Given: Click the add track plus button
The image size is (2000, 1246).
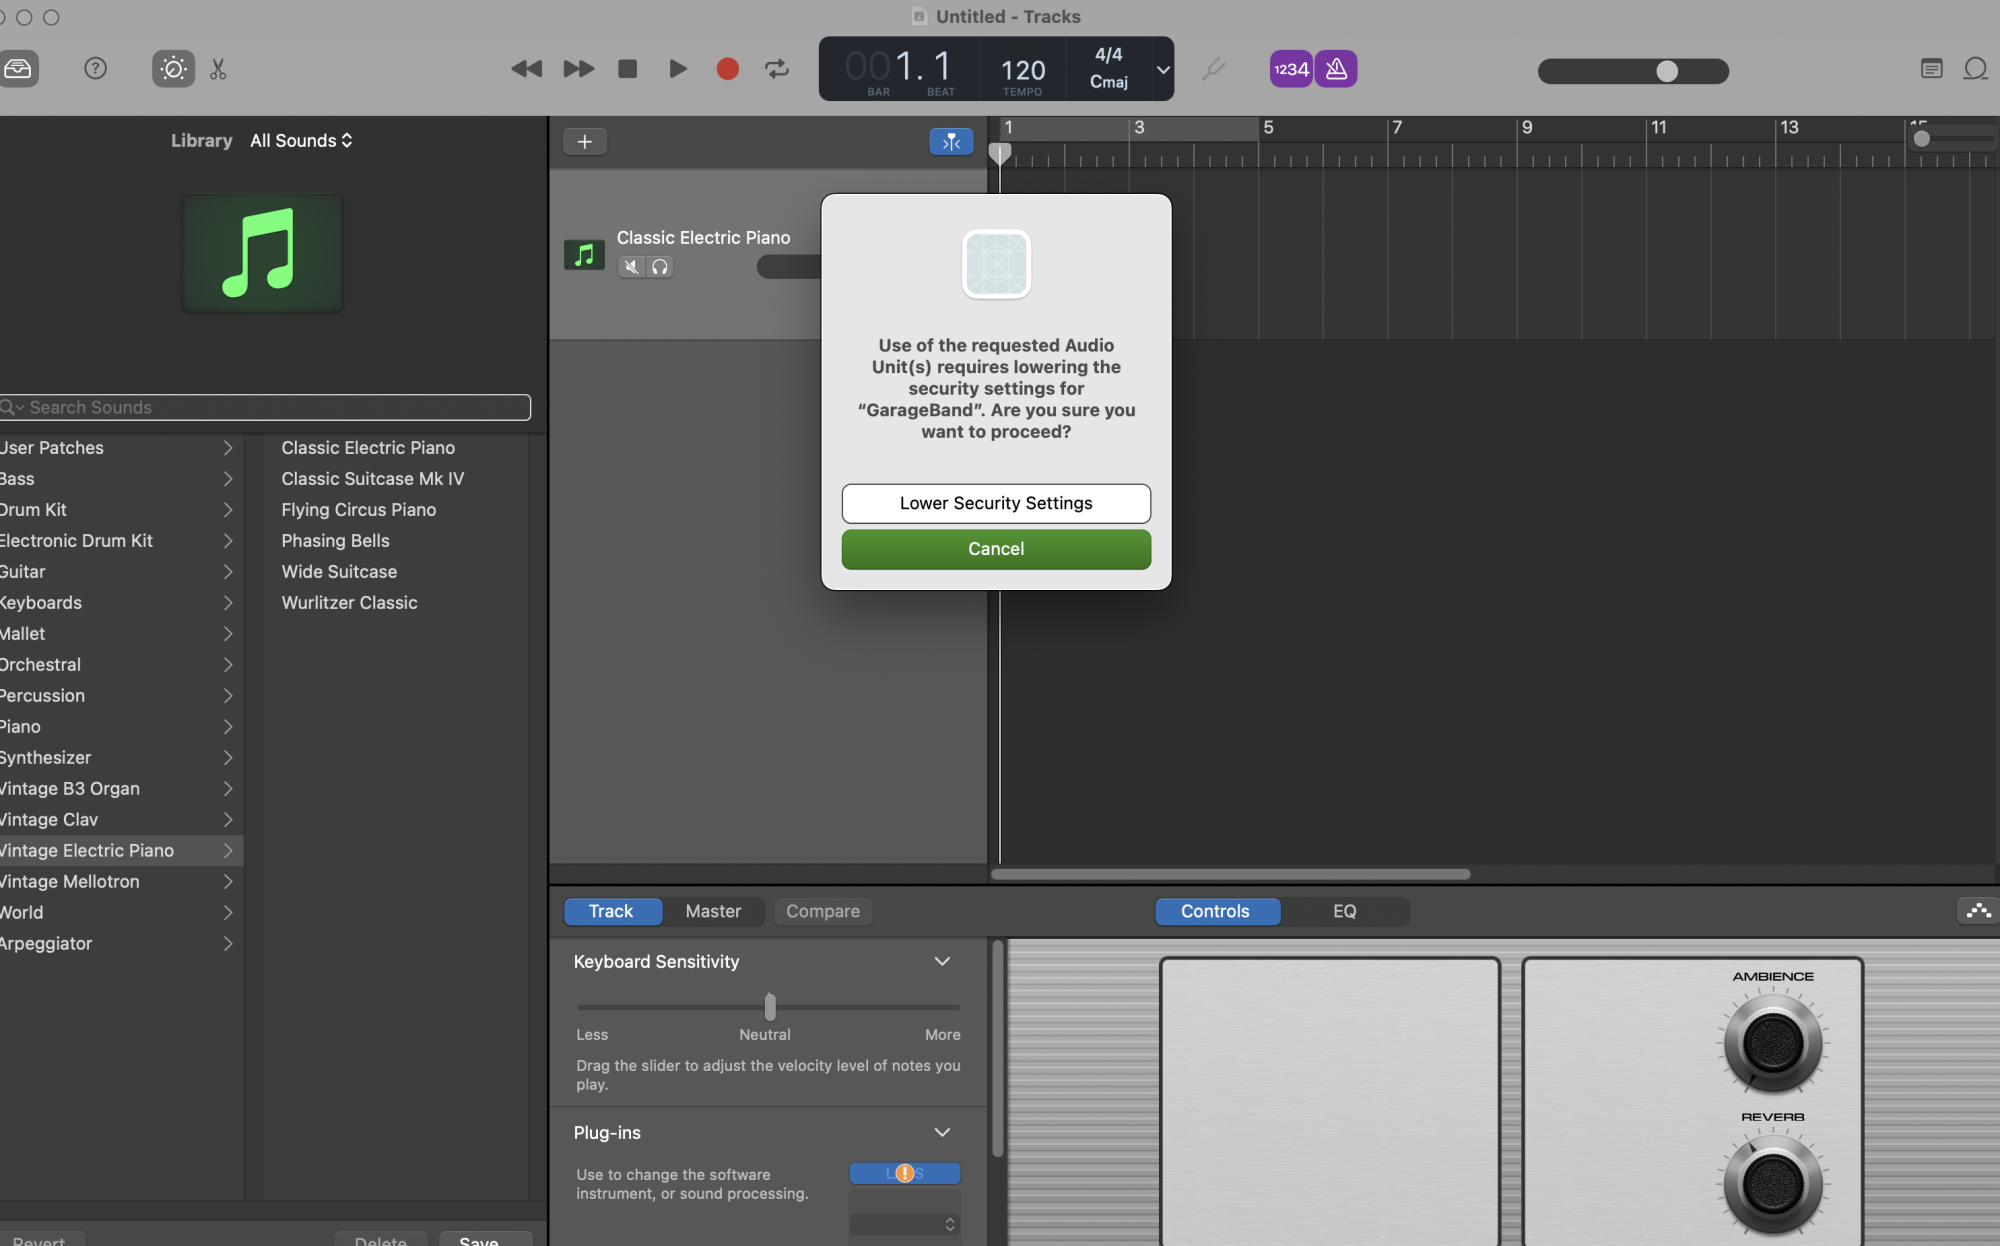Looking at the screenshot, I should (585, 141).
